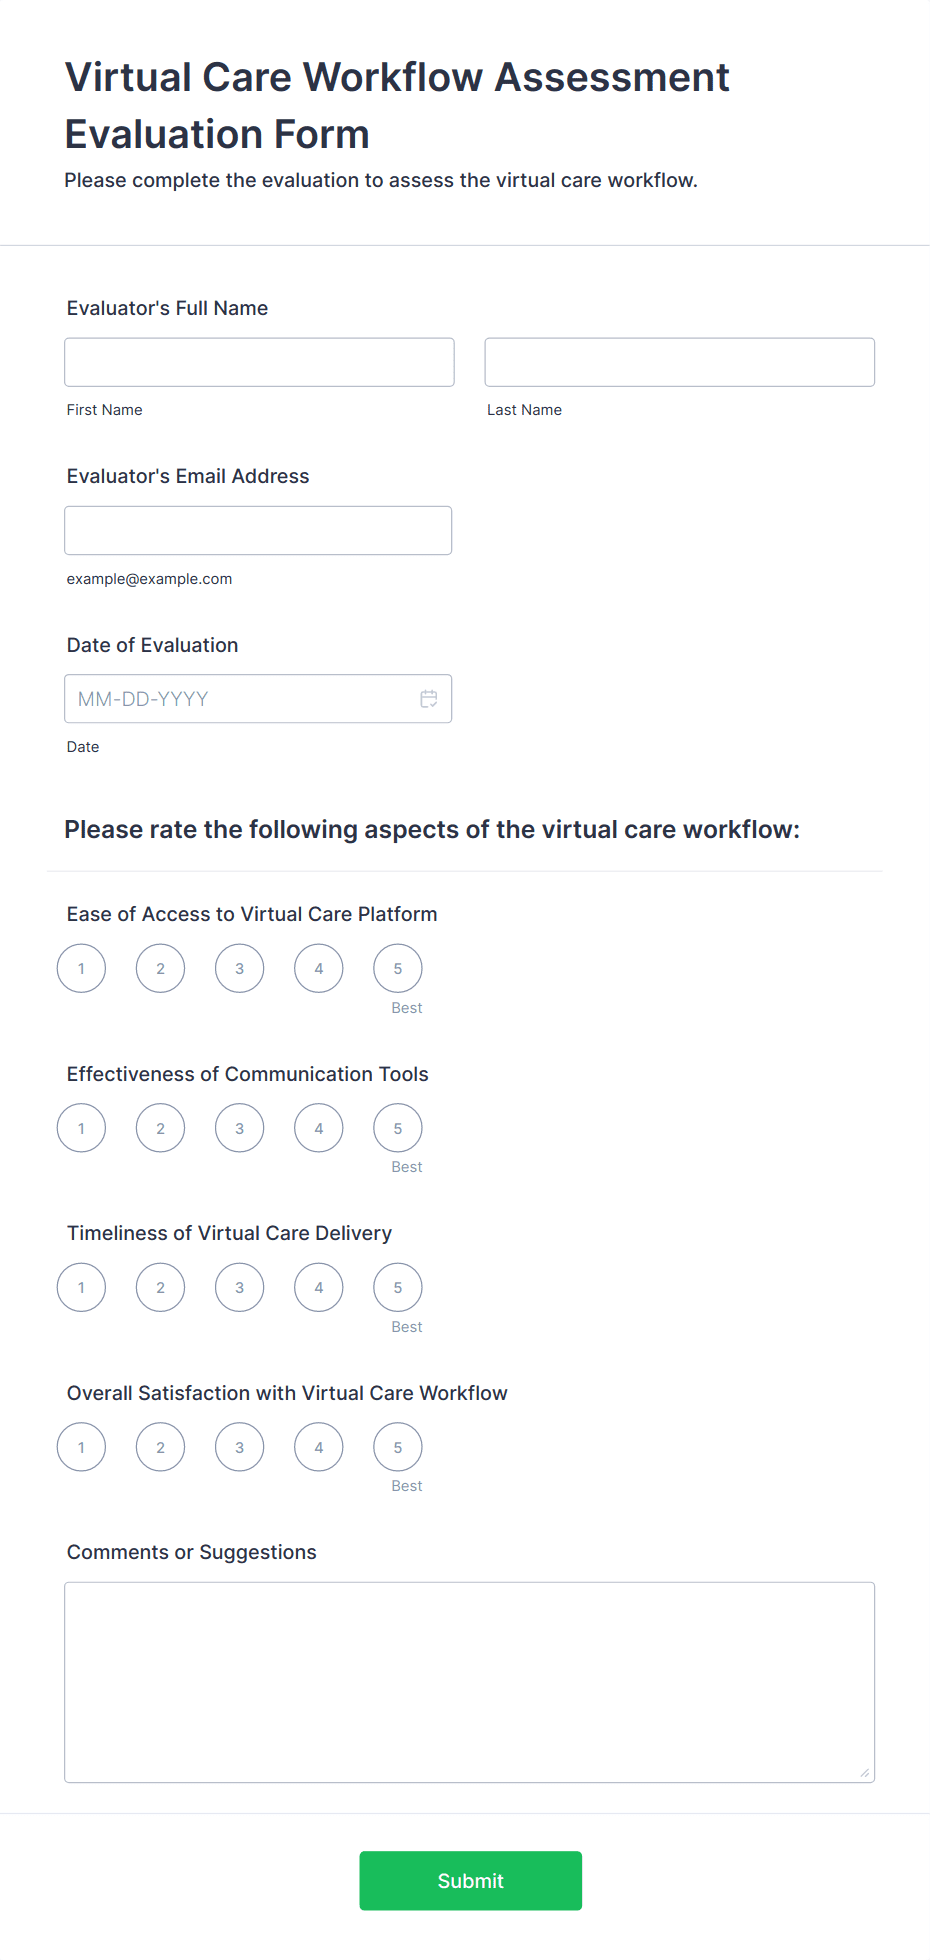
Task: Click the Evaluator's Email Address field
Action: (258, 530)
